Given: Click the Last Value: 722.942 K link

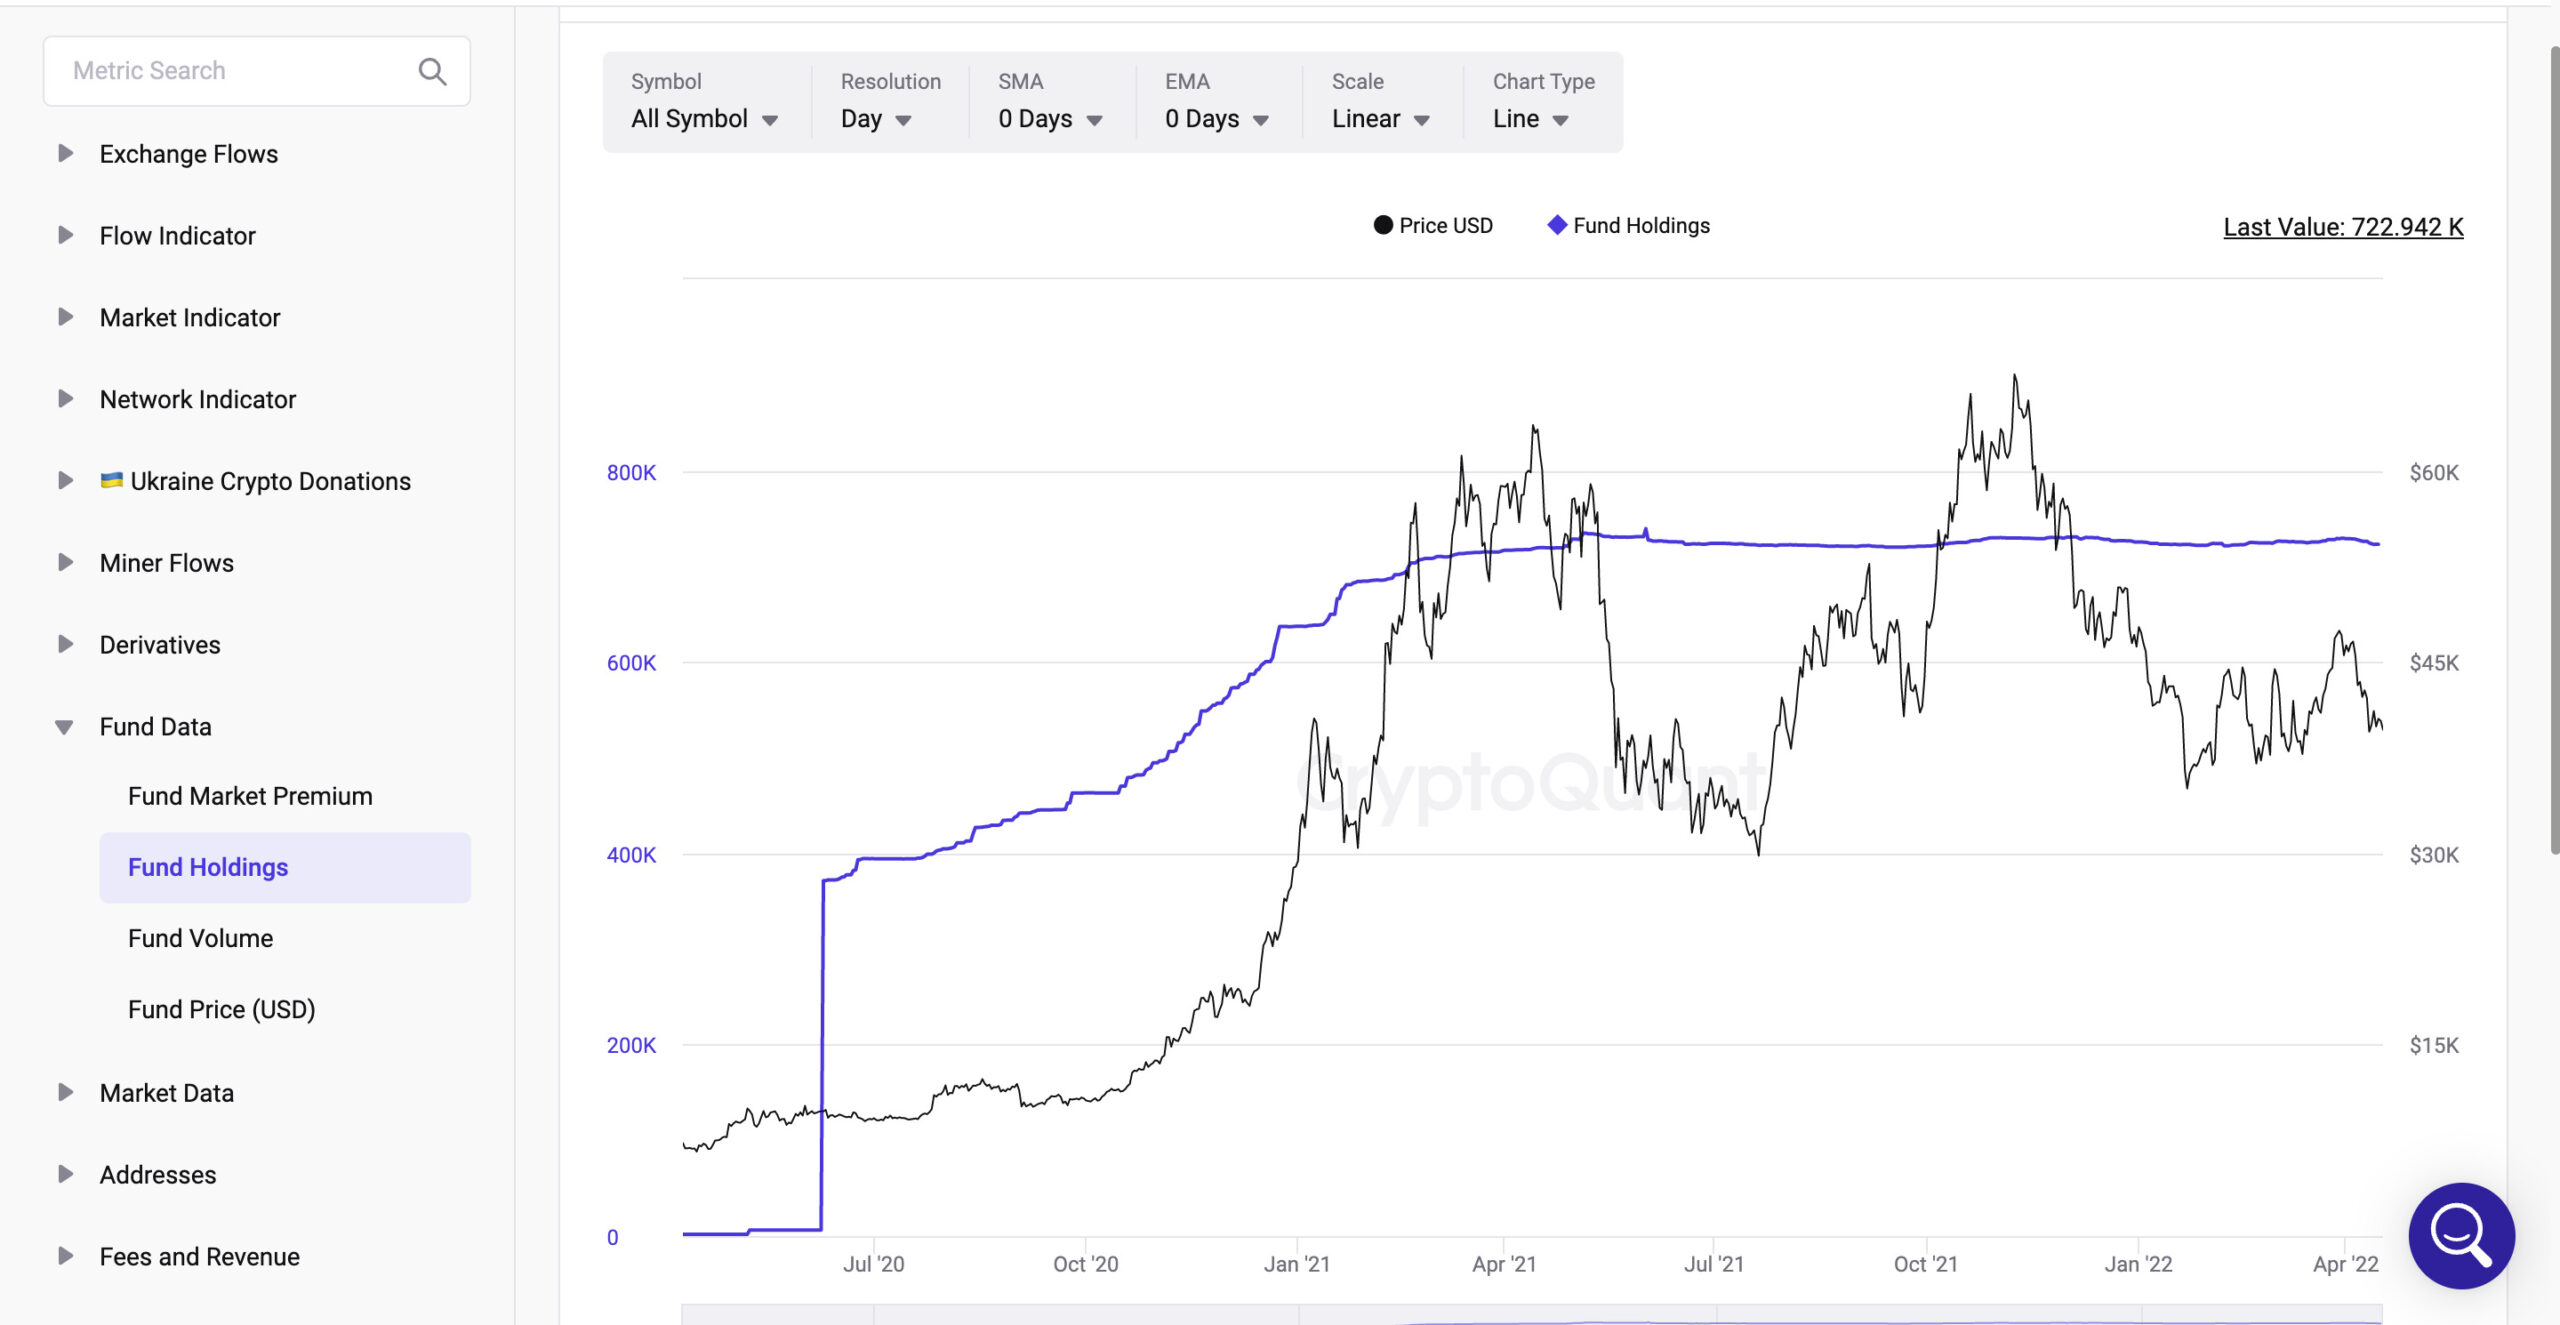Looking at the screenshot, I should click(2343, 227).
